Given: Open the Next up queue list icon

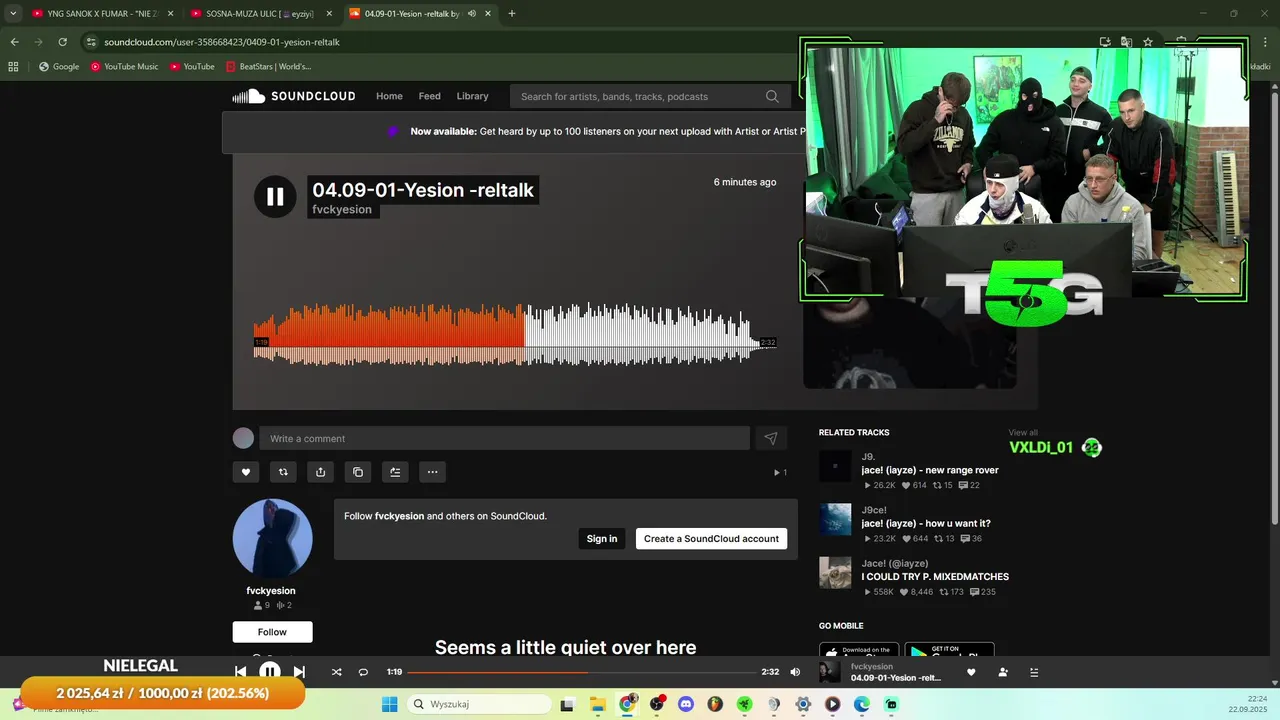Looking at the screenshot, I should (1034, 672).
